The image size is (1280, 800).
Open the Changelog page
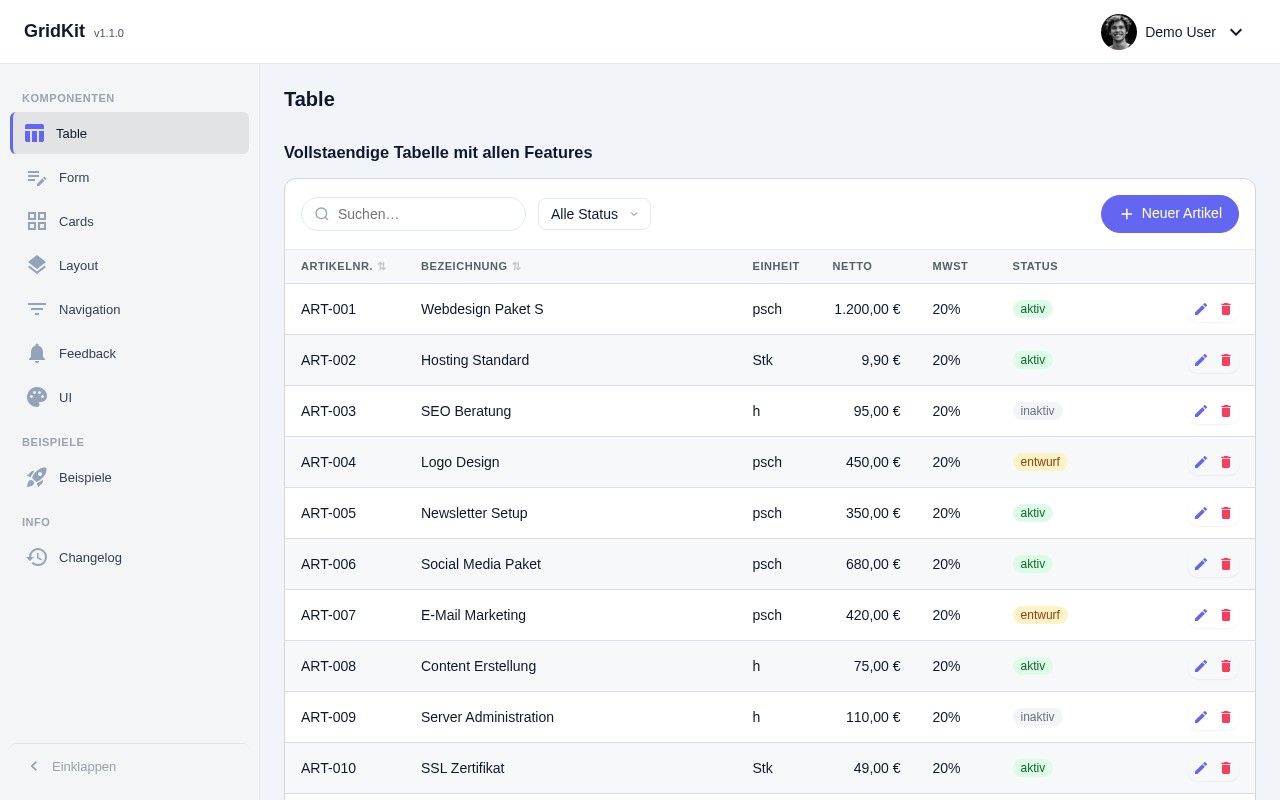pyautogui.click(x=90, y=557)
